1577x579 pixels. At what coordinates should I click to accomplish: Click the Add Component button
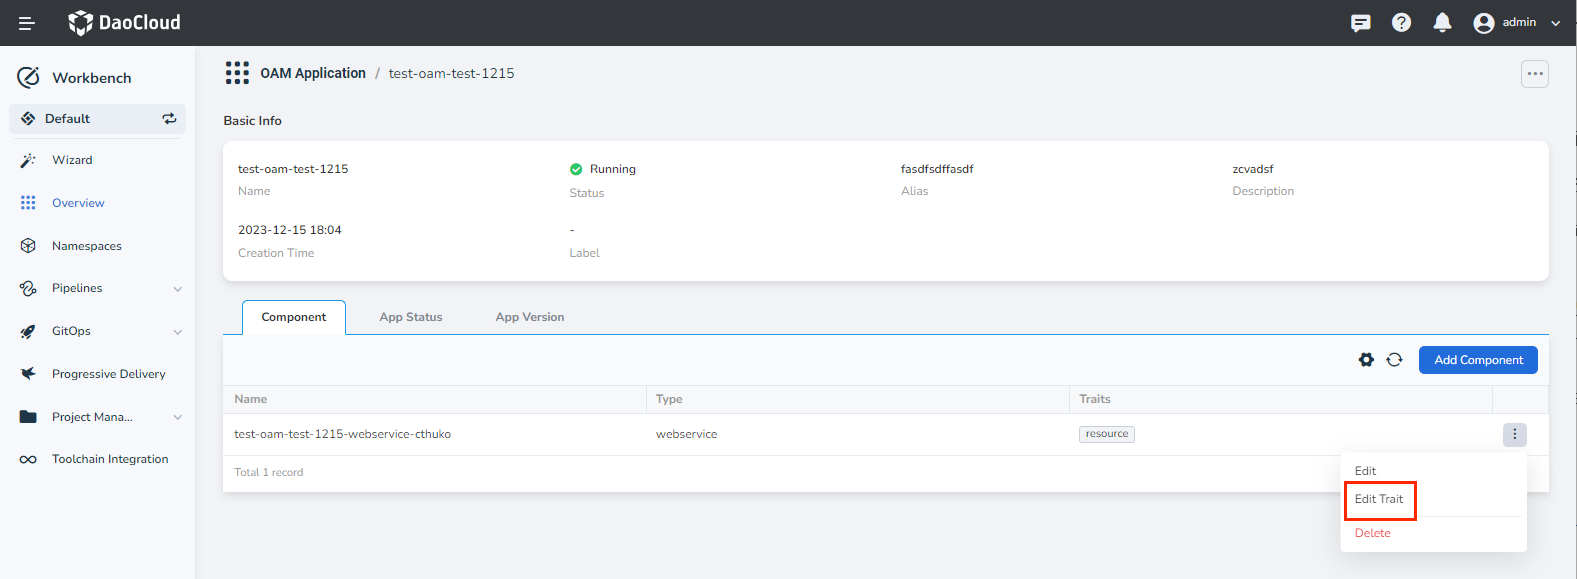point(1477,360)
